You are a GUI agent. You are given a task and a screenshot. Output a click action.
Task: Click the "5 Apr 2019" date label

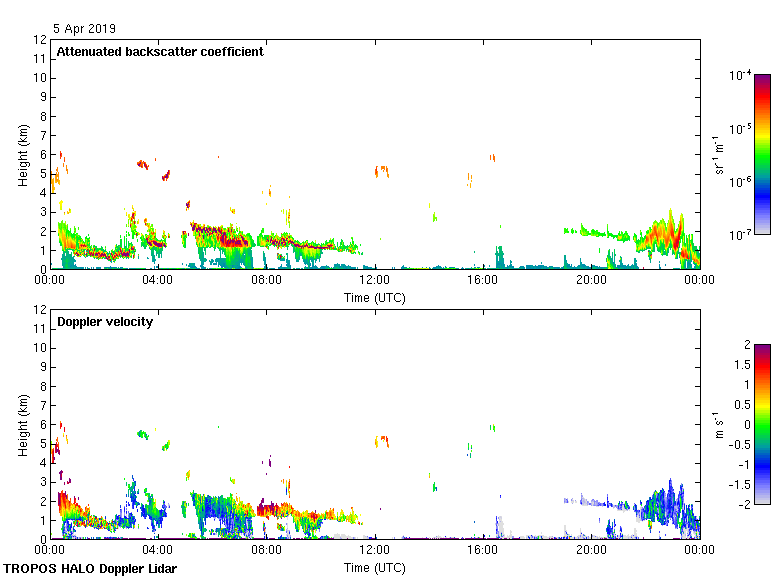pos(85,29)
